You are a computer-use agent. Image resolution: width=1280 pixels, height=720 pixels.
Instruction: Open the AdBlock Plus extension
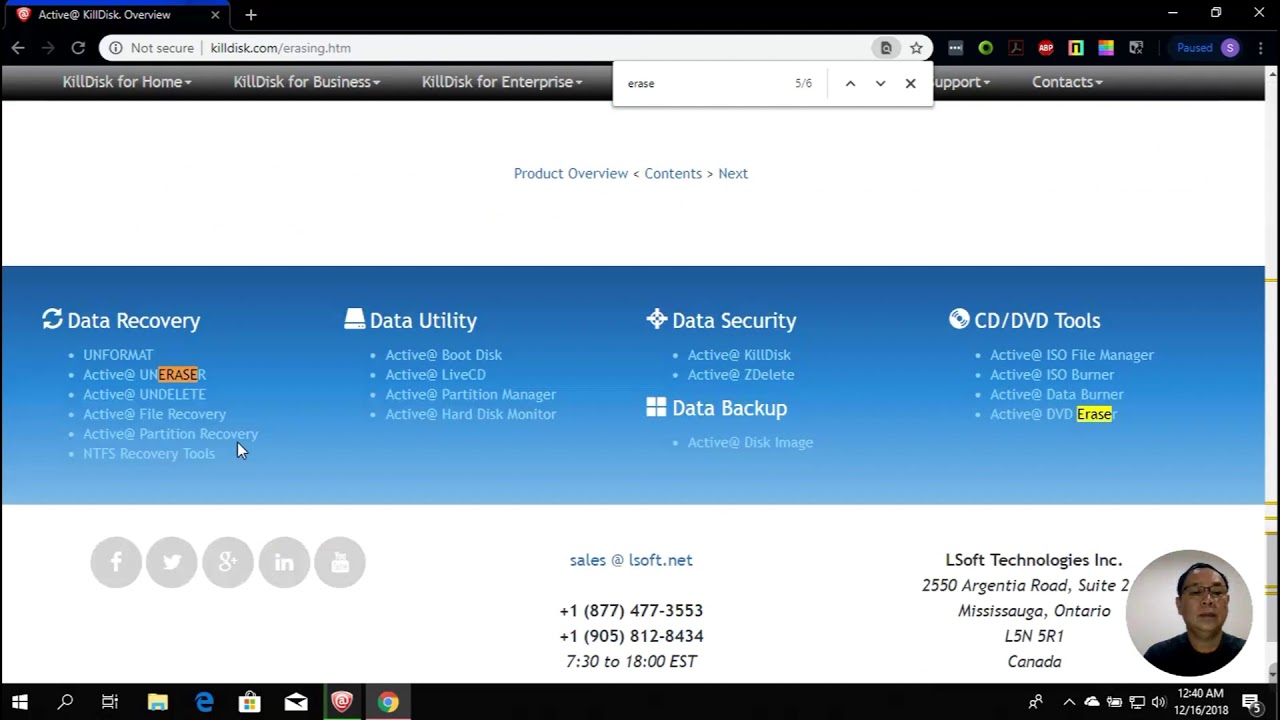click(x=1046, y=48)
